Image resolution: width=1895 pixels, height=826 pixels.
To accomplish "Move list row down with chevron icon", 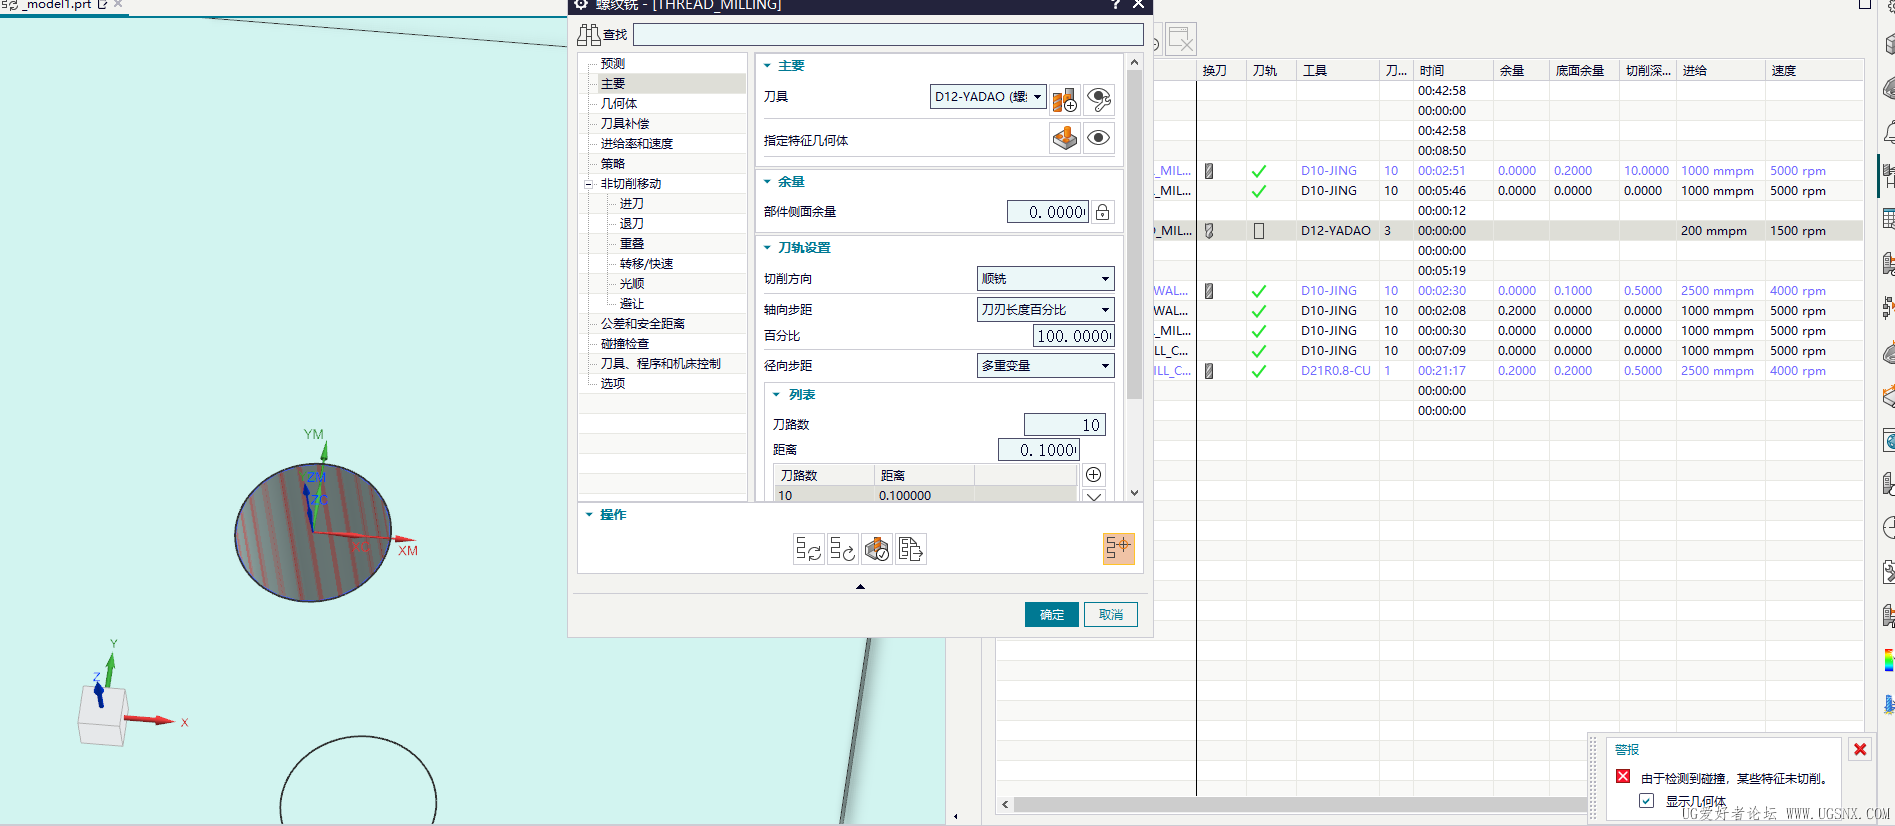I will (x=1094, y=497).
